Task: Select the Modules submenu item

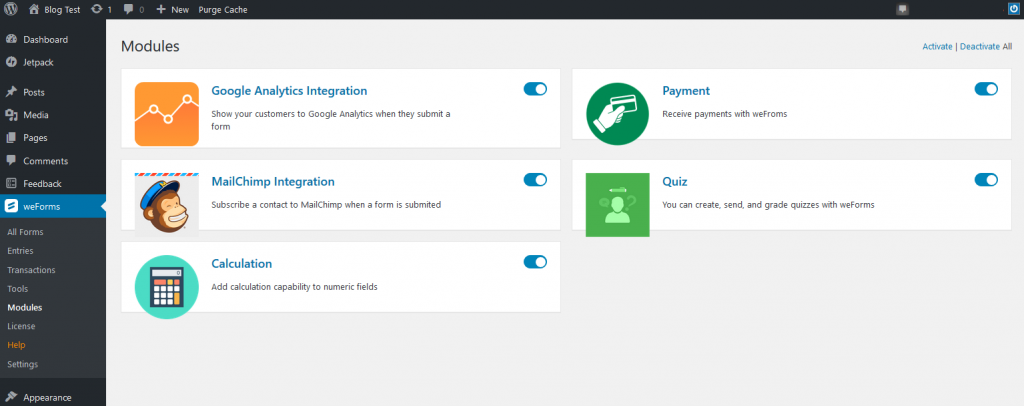Action: coord(25,307)
